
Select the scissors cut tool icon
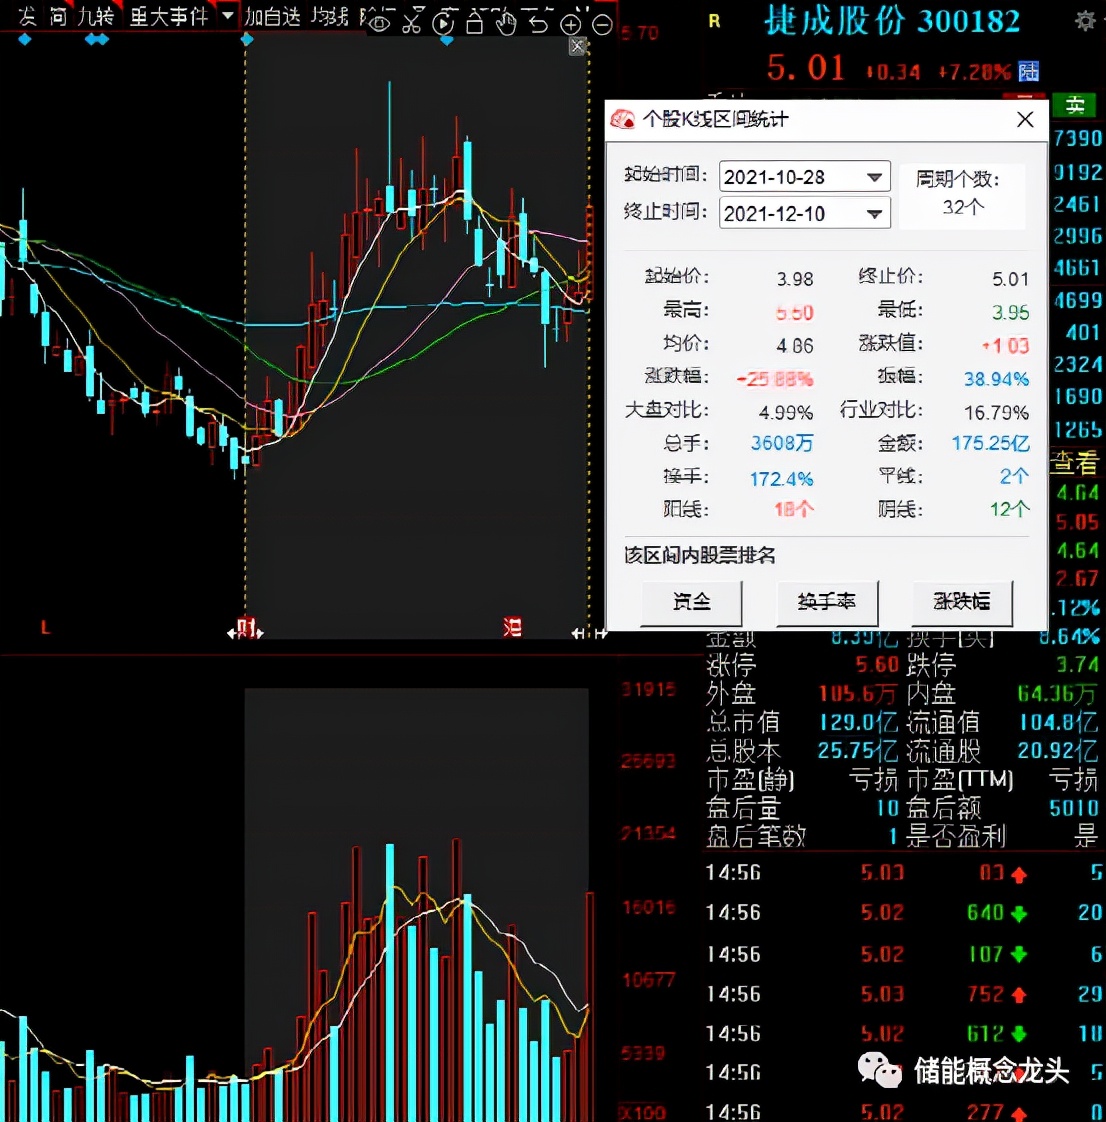coord(412,24)
